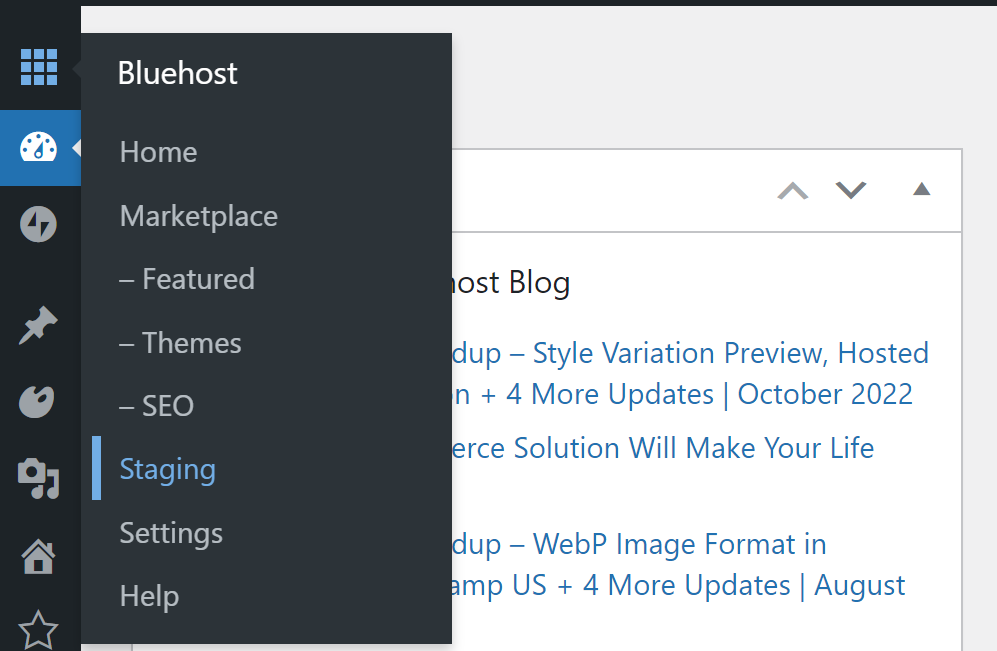This screenshot has width=997, height=651.
Task: Move the widget up using the up chevron
Action: [792, 190]
